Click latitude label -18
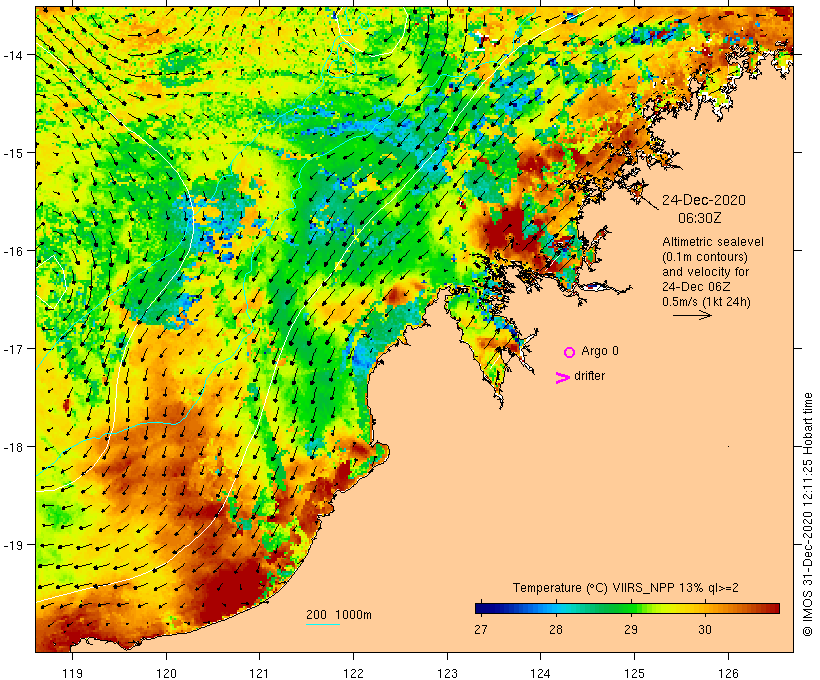Viewport: 820px width, 680px height. coord(12,447)
